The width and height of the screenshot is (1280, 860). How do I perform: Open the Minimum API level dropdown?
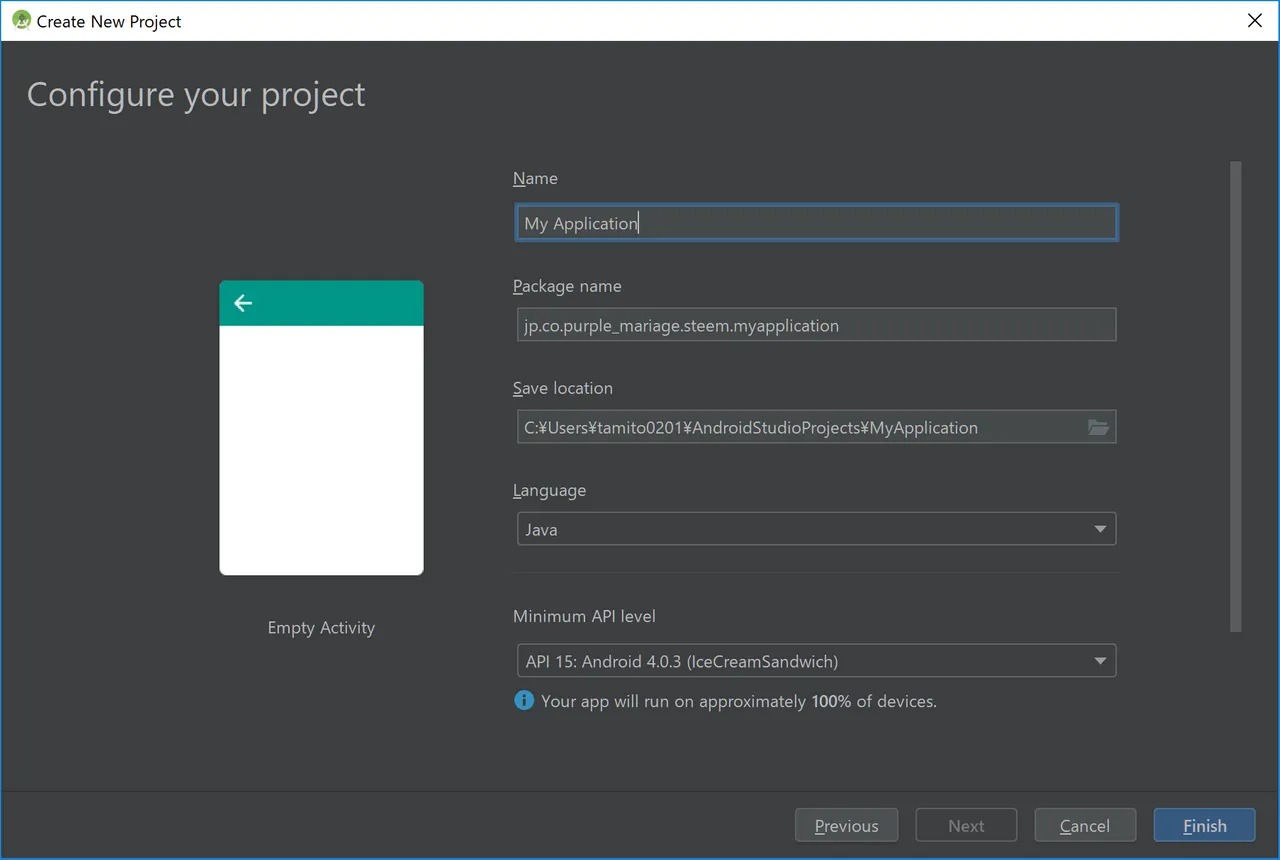(x=816, y=661)
